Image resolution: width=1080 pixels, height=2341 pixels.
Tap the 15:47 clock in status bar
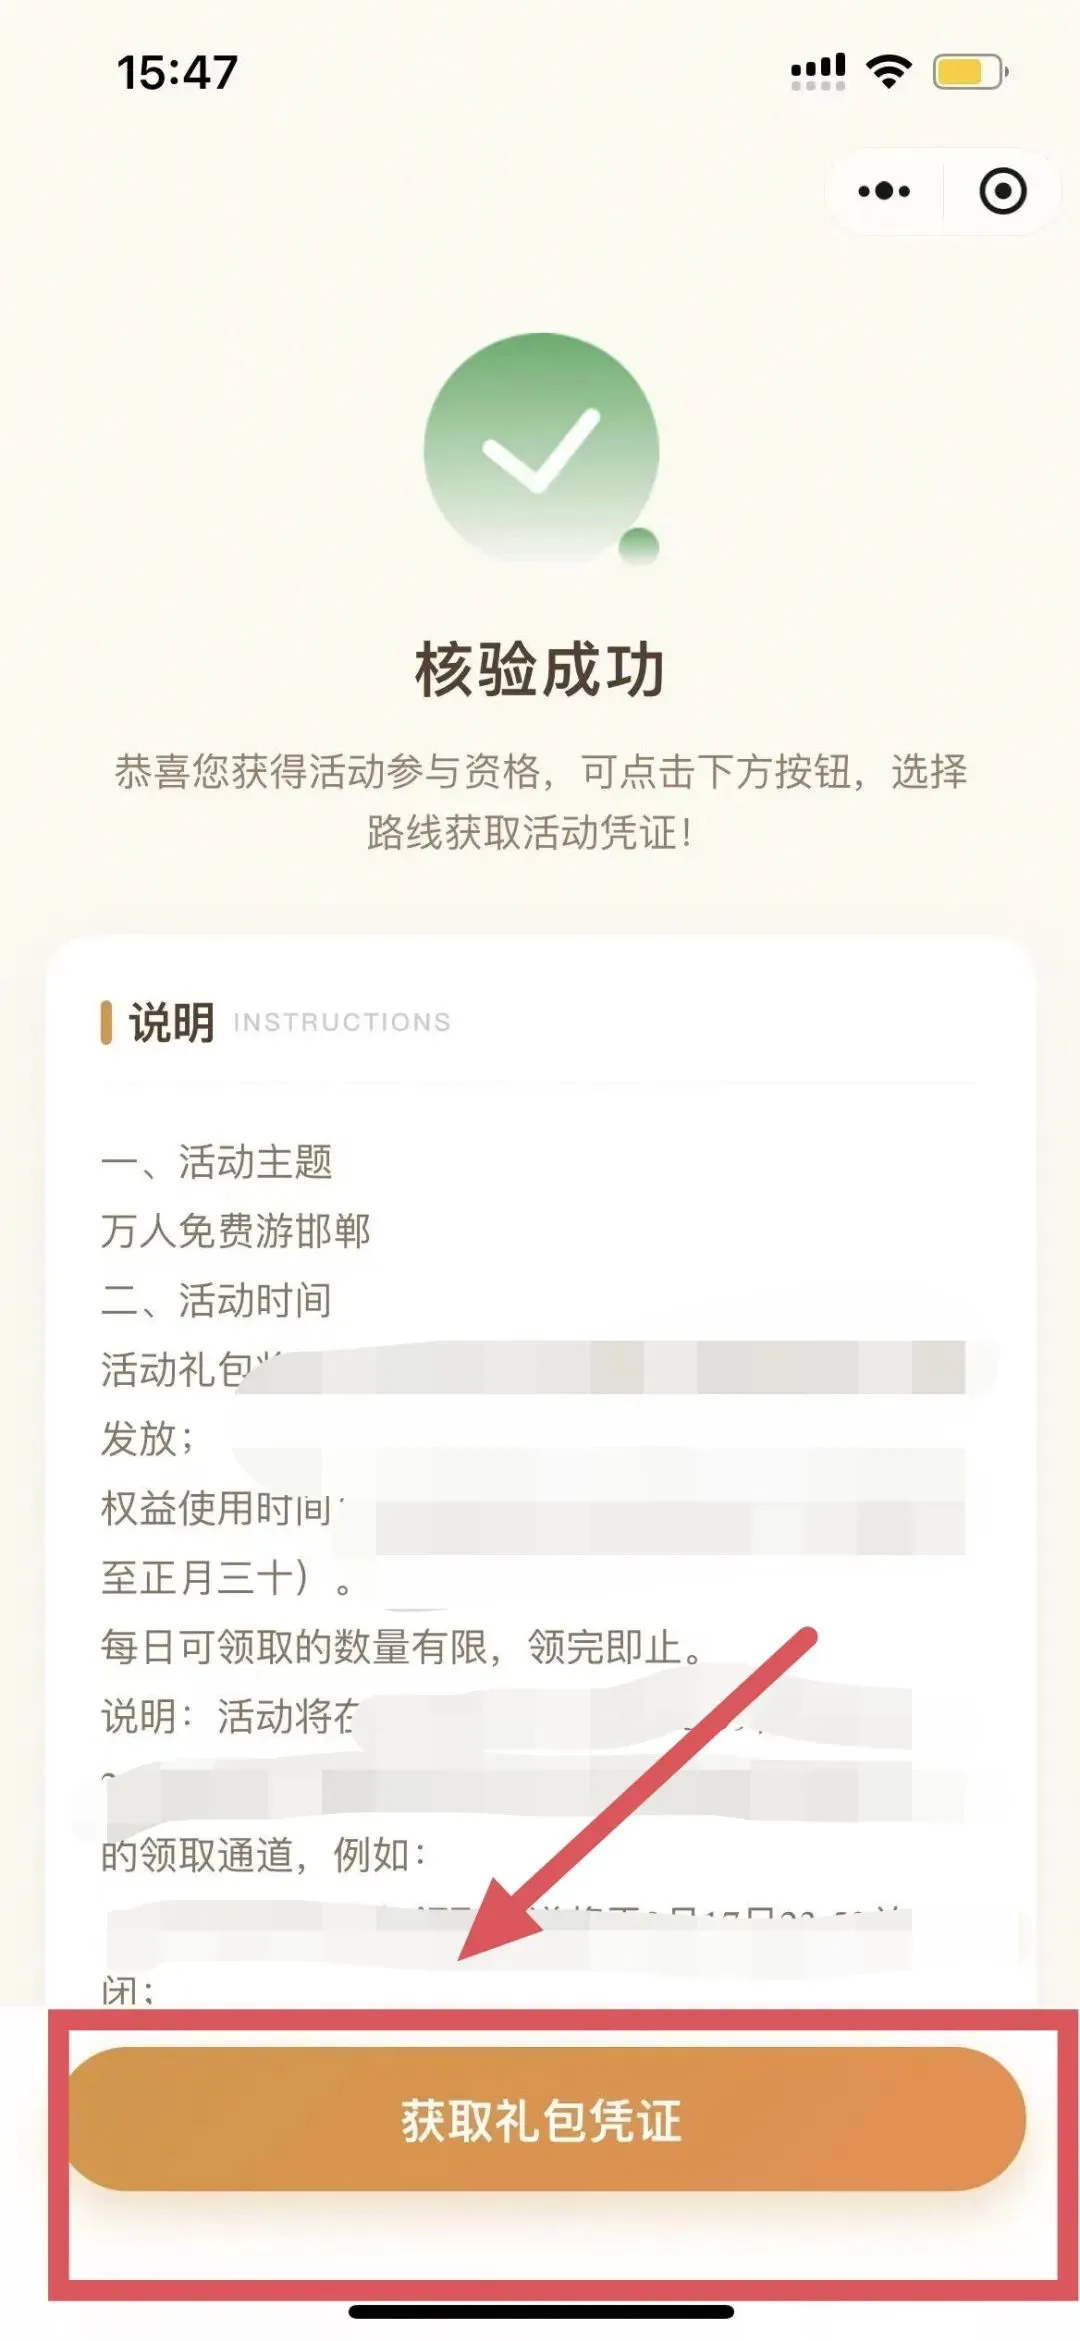point(177,72)
